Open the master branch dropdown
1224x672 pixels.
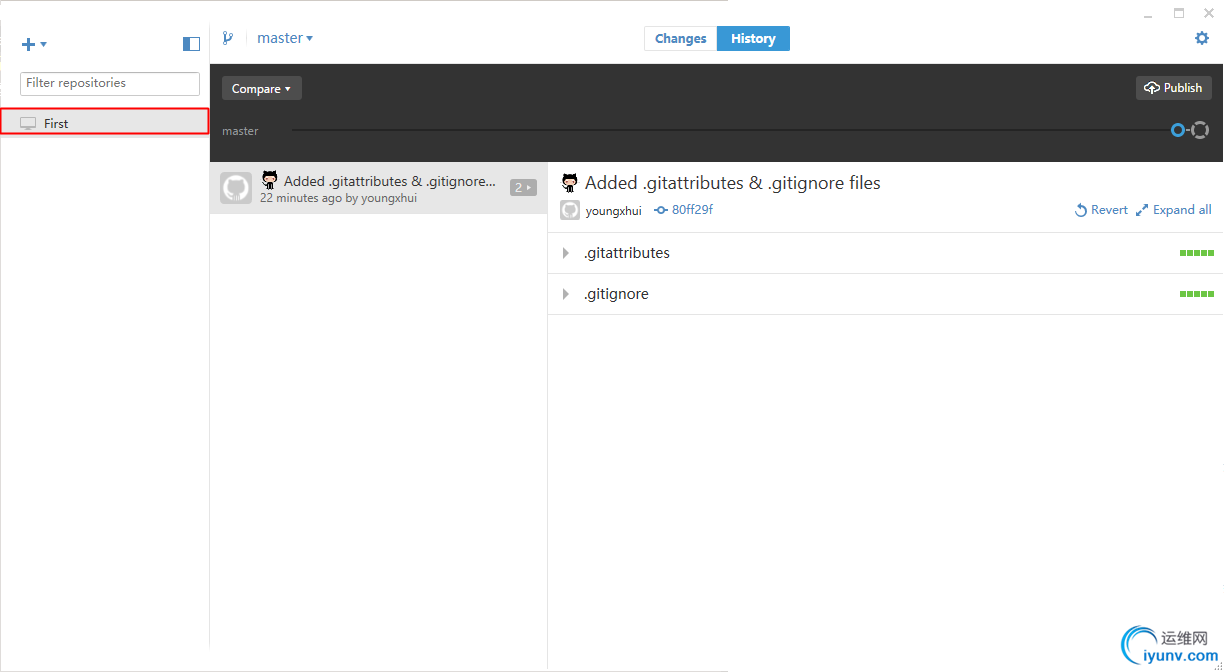(285, 38)
